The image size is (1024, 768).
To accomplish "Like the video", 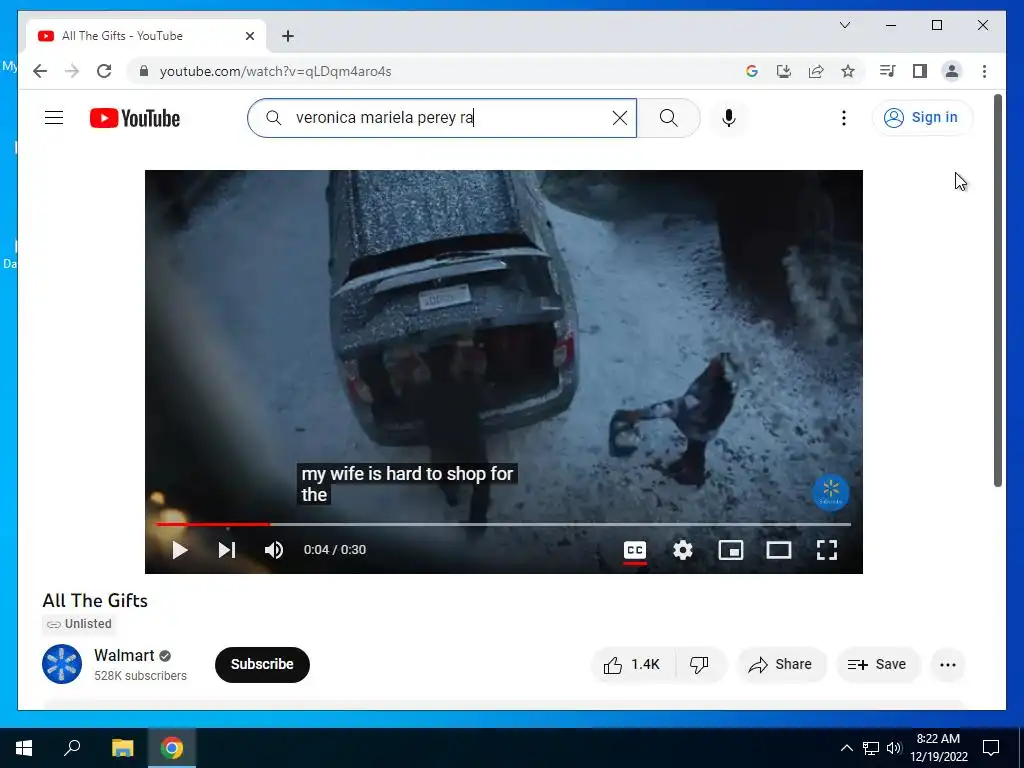I will (632, 665).
